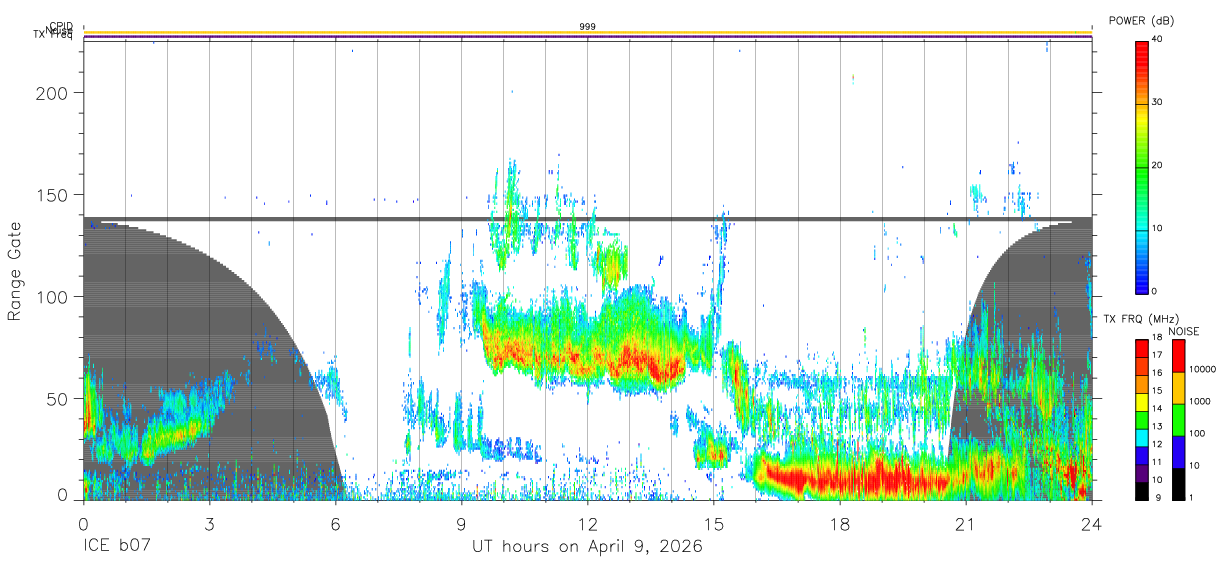Click the orange 1000–10000 NOISE scale segment
The image size is (1228, 567).
point(1180,388)
